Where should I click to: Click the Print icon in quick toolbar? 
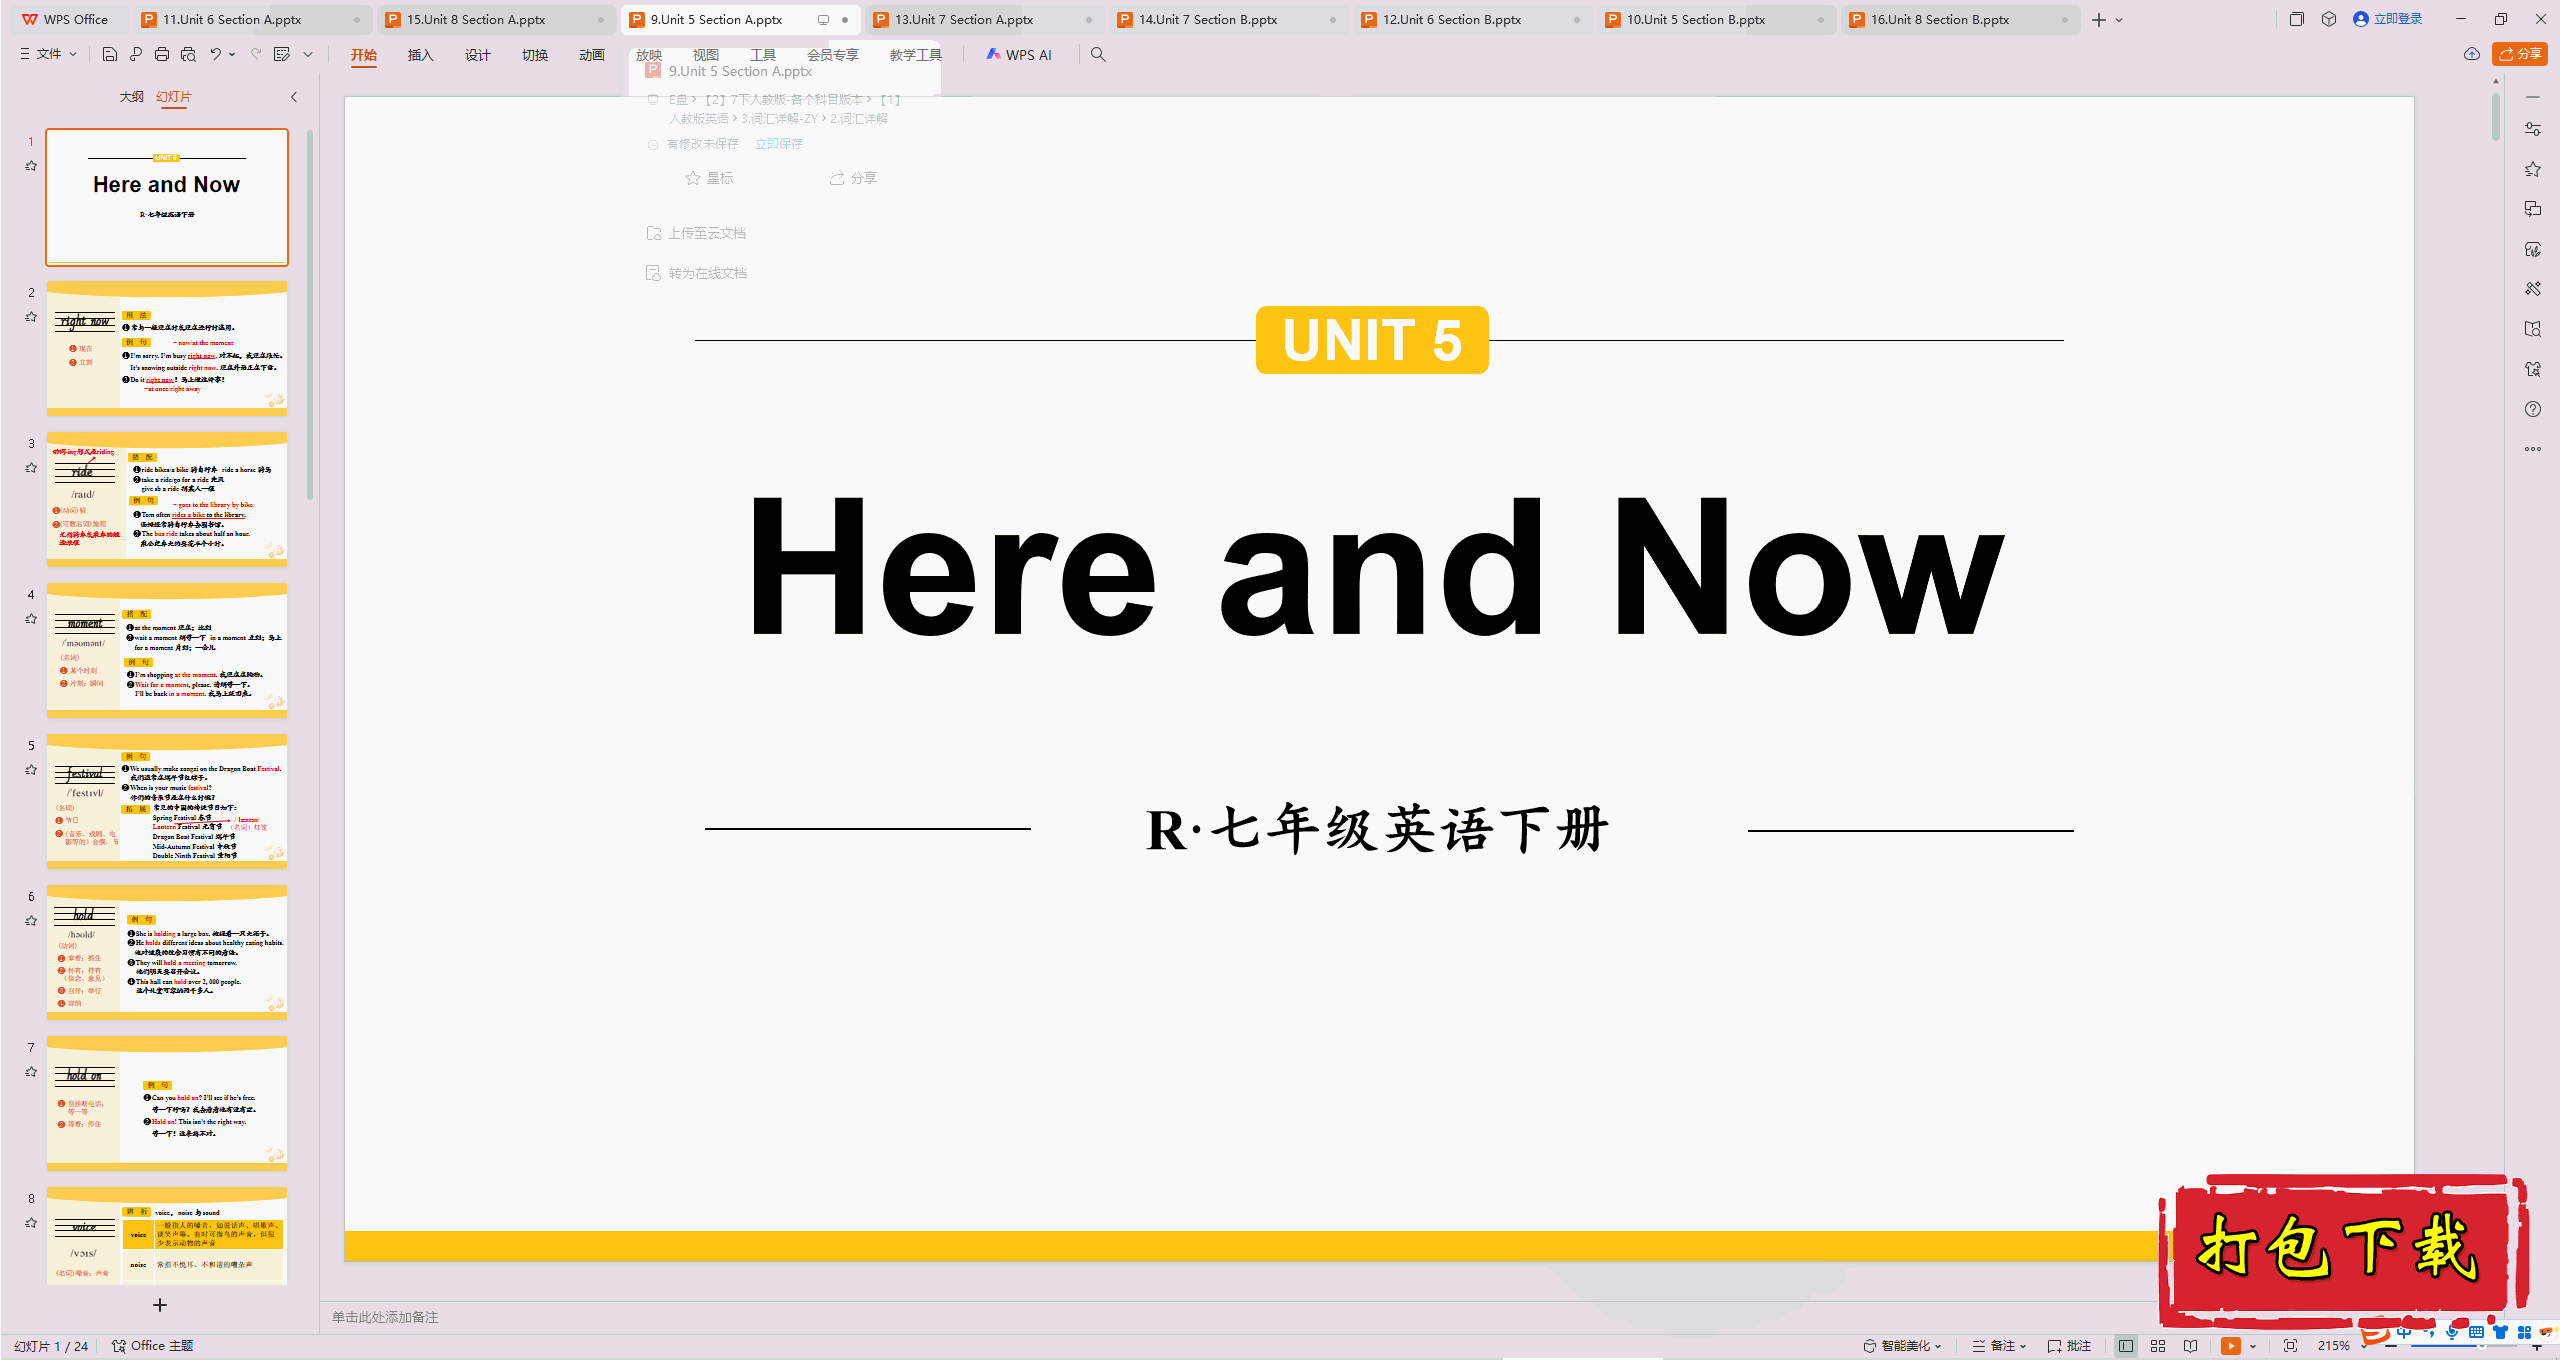pyautogui.click(x=162, y=54)
